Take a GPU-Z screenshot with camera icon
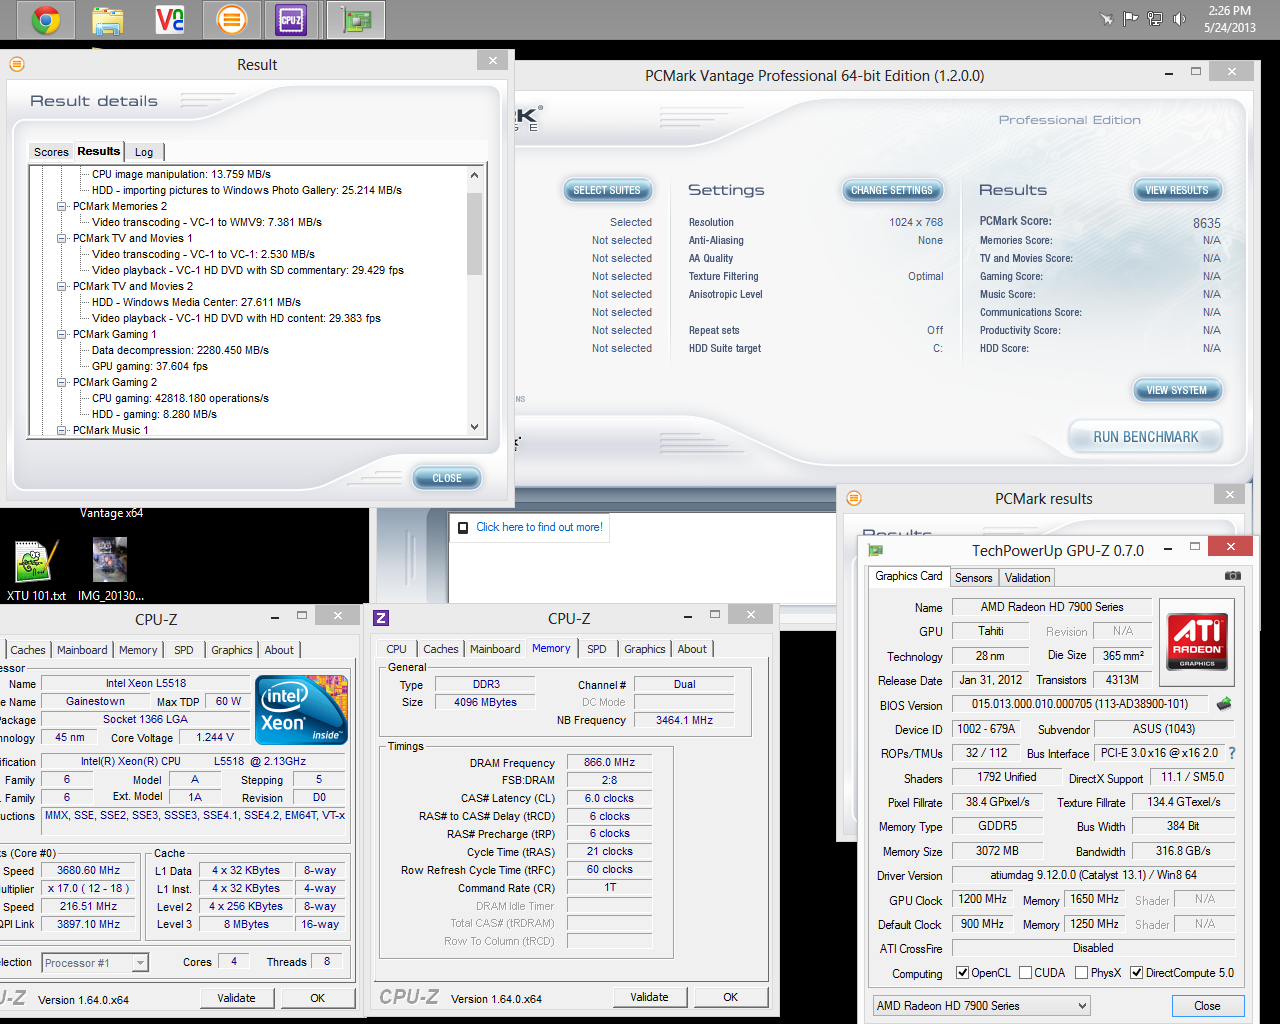This screenshot has width=1280, height=1024. coord(1233,576)
